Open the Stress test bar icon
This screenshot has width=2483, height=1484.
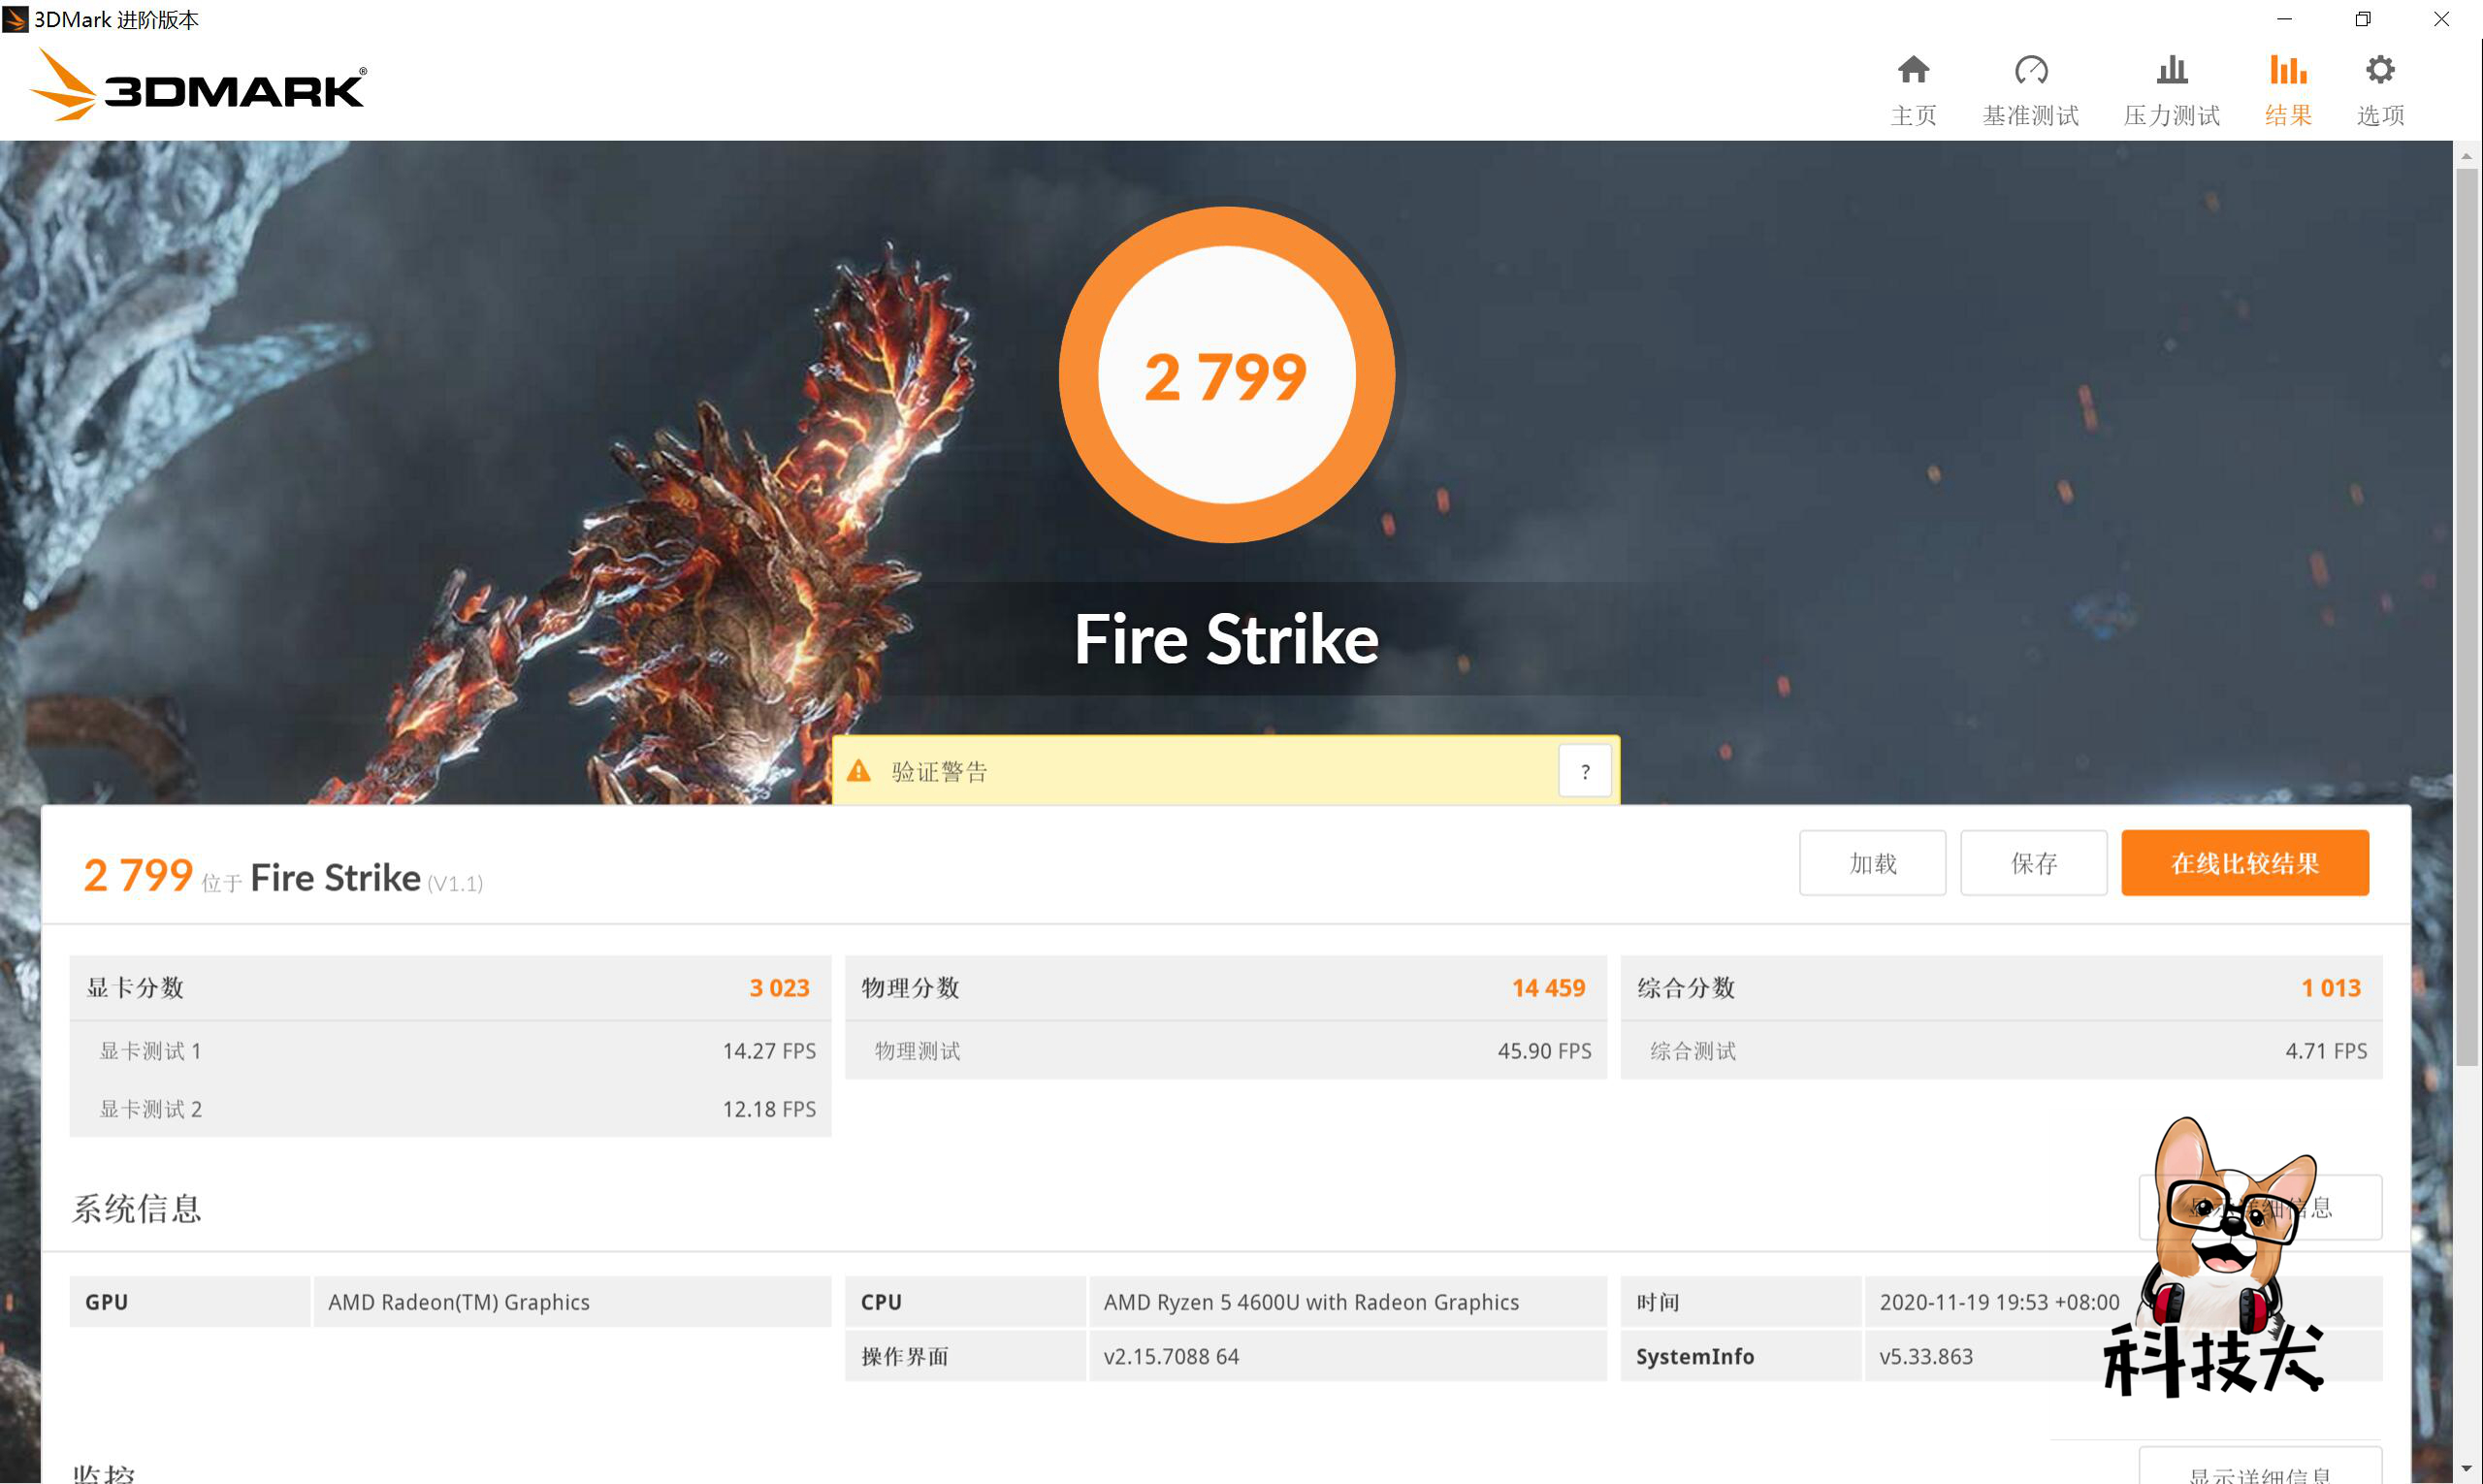(x=2171, y=70)
